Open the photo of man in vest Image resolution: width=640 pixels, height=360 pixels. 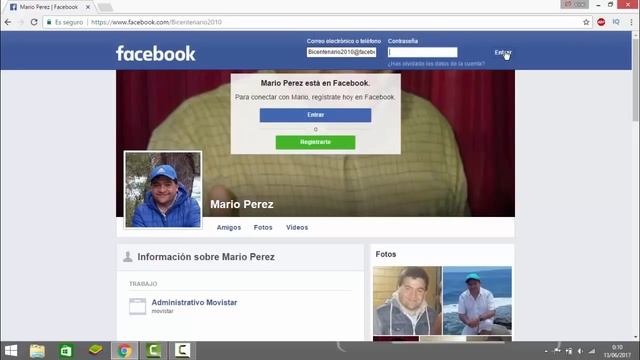pyautogui.click(x=407, y=301)
